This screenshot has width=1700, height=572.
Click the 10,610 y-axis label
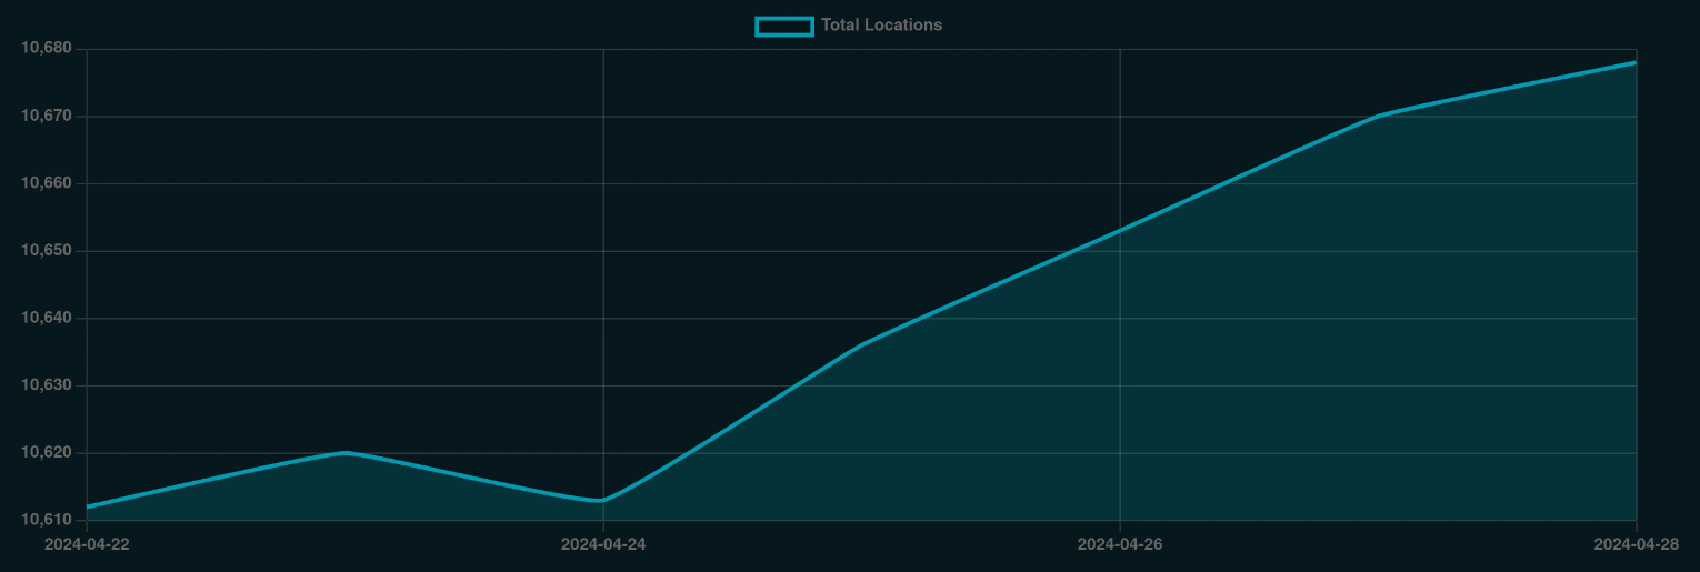46,519
